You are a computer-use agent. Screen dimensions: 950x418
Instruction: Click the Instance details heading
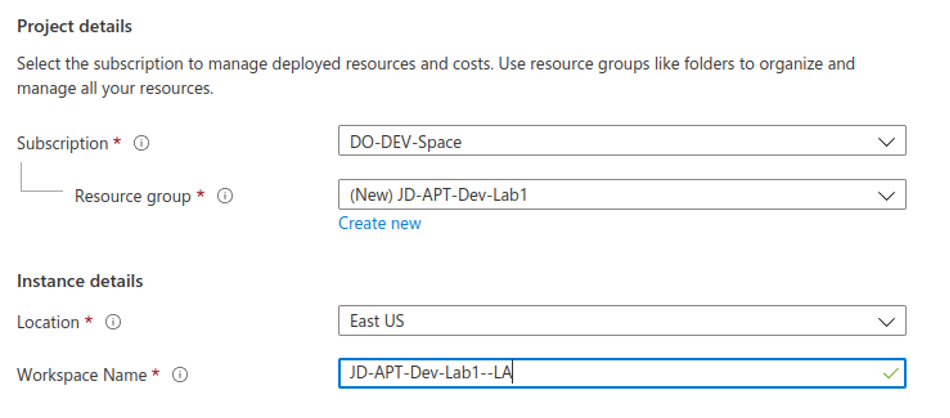point(80,281)
